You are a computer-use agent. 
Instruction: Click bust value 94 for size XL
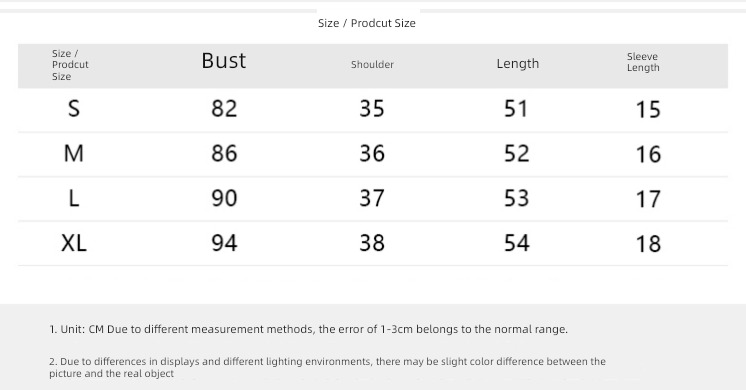(x=224, y=243)
